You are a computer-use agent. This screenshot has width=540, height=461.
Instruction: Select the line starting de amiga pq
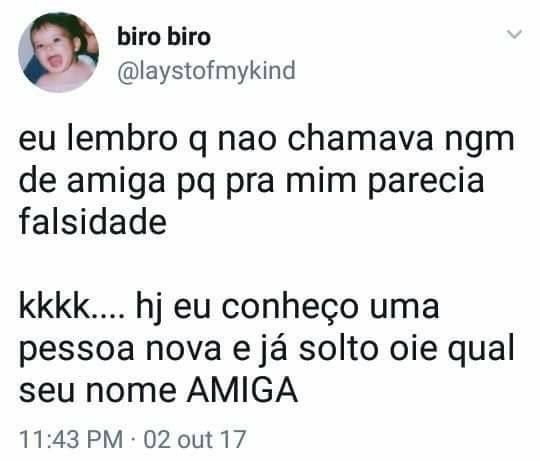click(x=252, y=181)
